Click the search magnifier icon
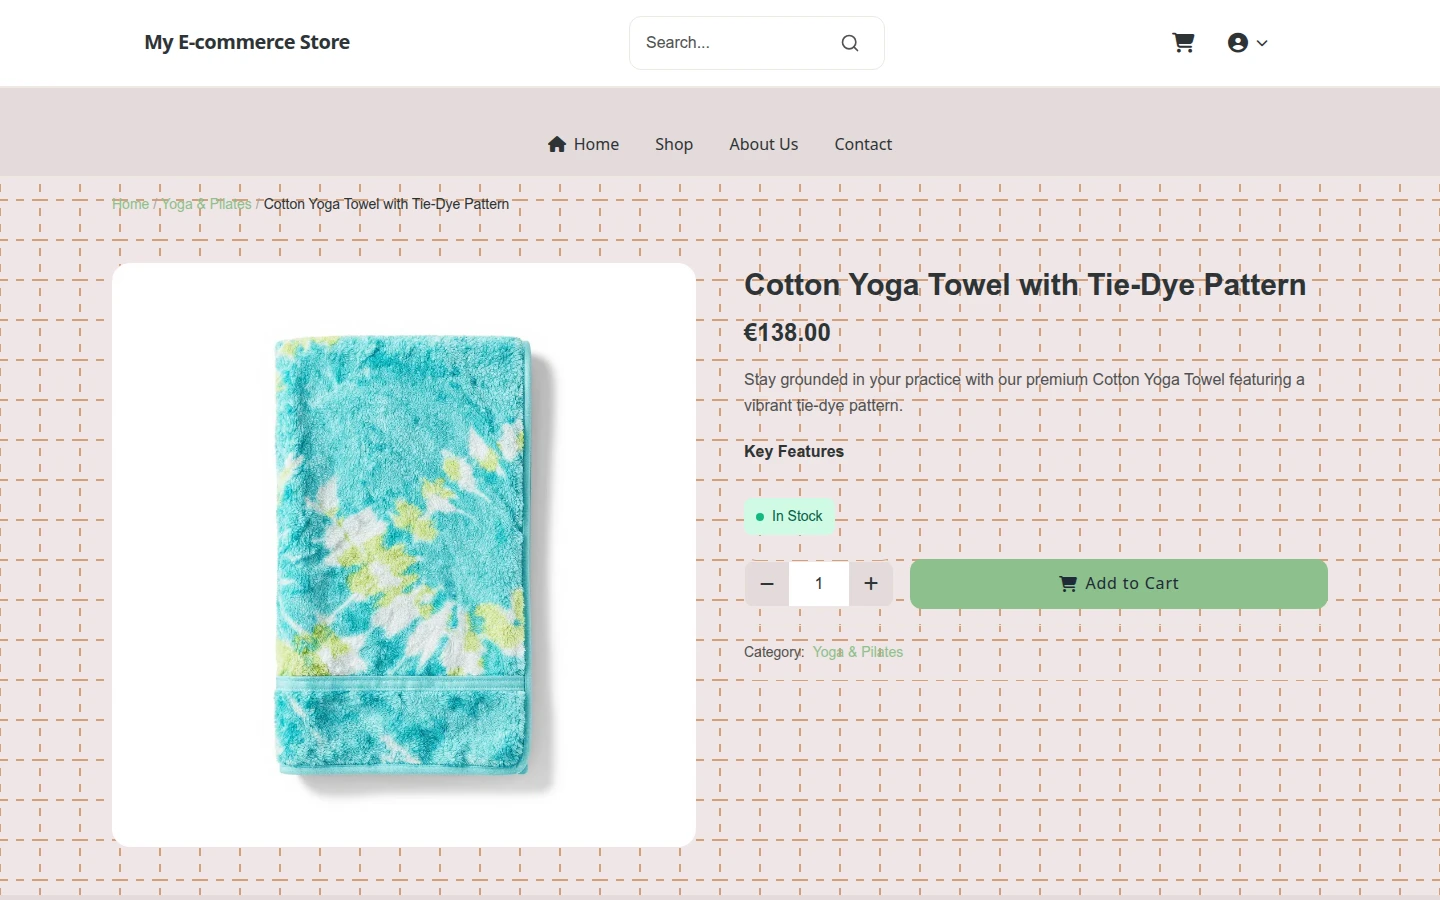The image size is (1440, 900). (850, 43)
